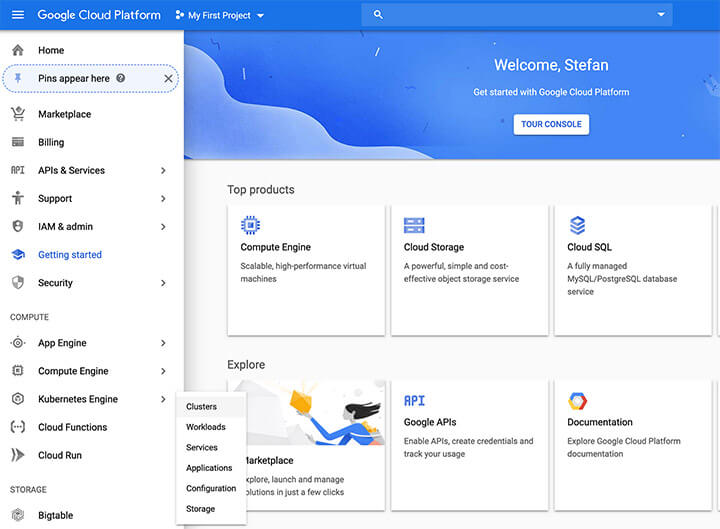The width and height of the screenshot is (720, 529).
Task: Click the Home house icon
Action: 18,50
